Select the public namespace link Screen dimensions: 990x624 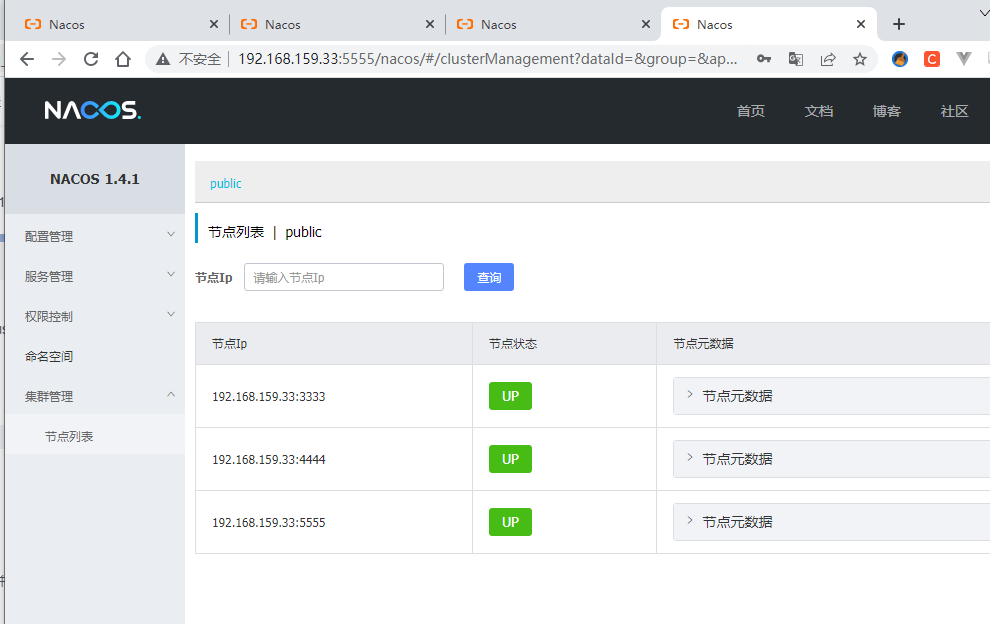(x=225, y=183)
